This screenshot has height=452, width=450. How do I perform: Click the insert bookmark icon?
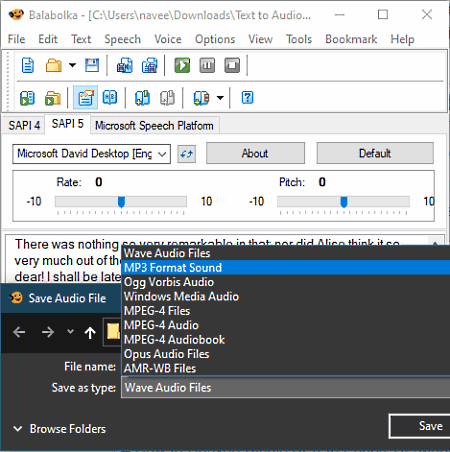(x=142, y=98)
